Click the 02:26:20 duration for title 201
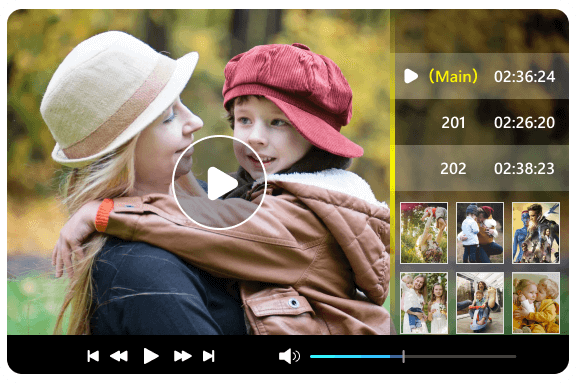 524,123
